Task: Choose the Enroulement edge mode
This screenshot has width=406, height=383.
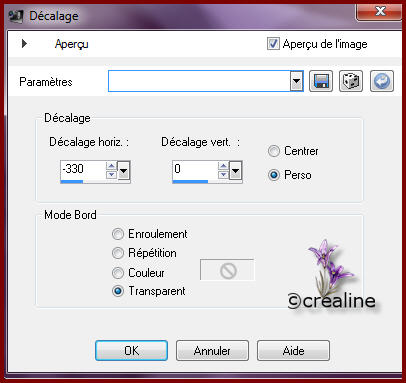Action: 118,234
